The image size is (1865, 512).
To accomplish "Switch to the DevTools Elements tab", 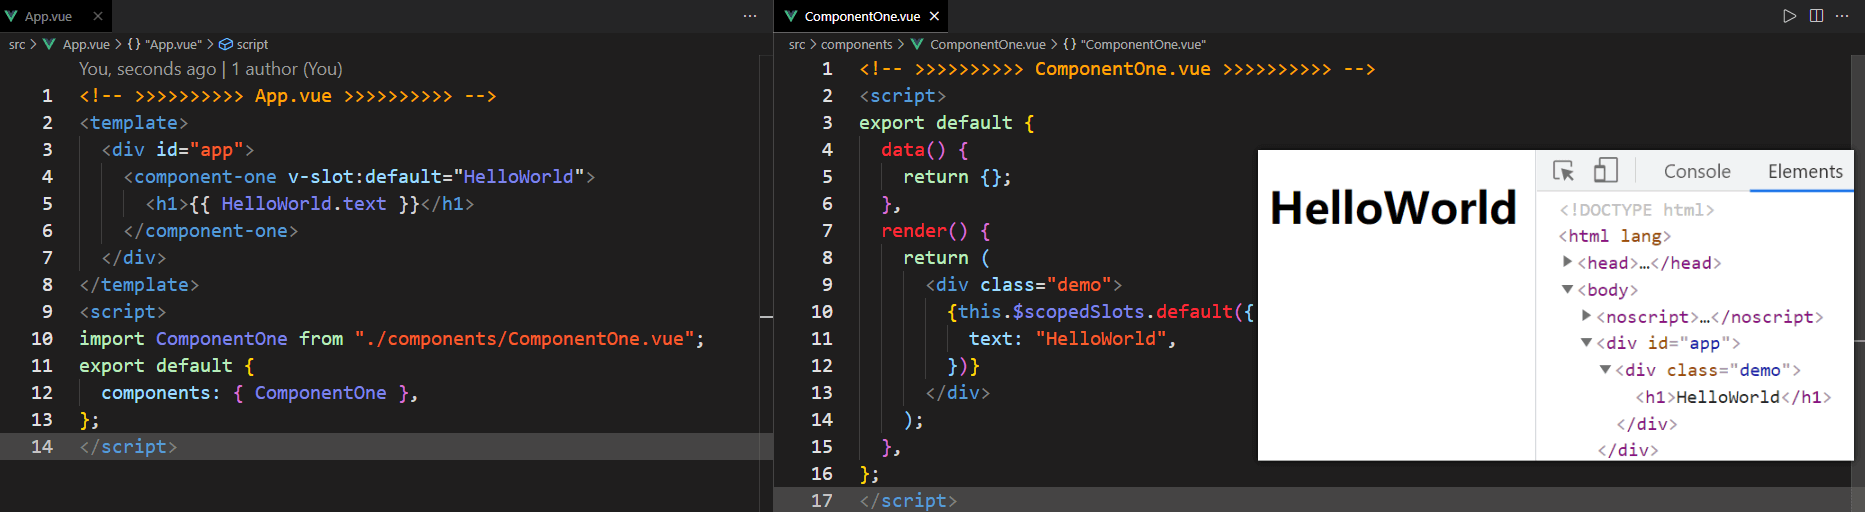I will click(x=1805, y=172).
